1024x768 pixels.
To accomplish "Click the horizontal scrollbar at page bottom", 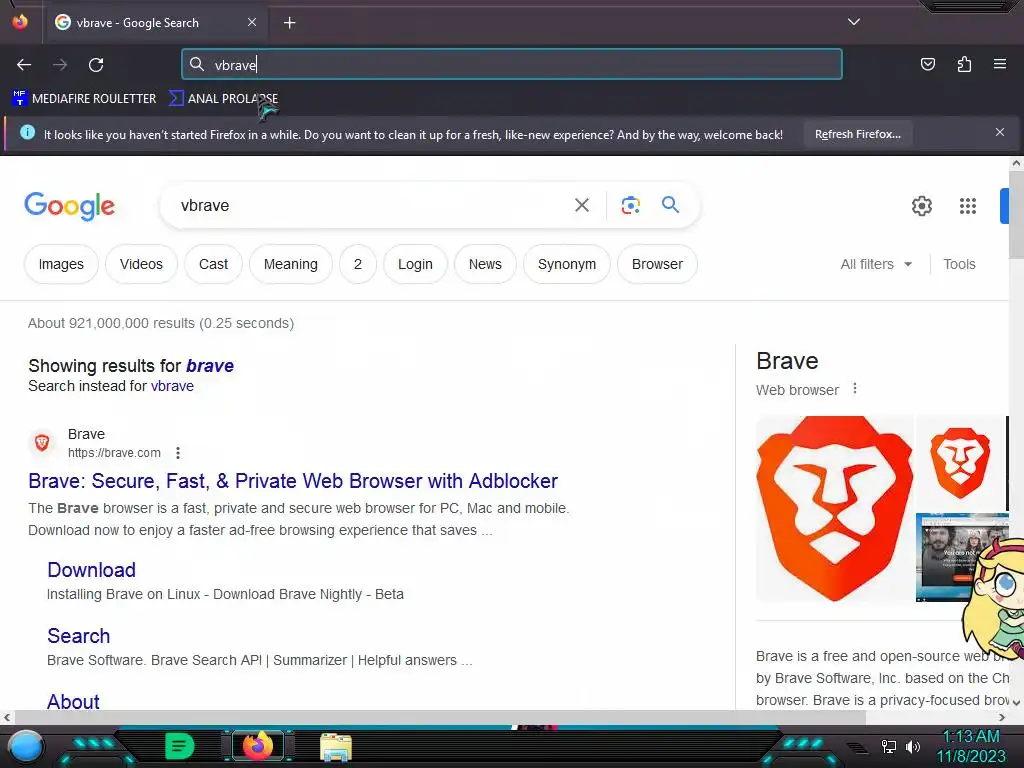I will click(439, 717).
